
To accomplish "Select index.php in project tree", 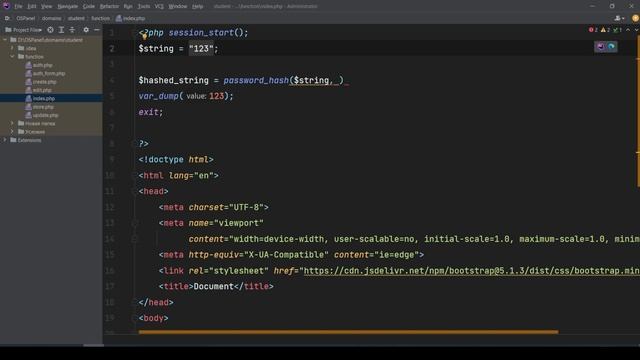I will (44, 98).
